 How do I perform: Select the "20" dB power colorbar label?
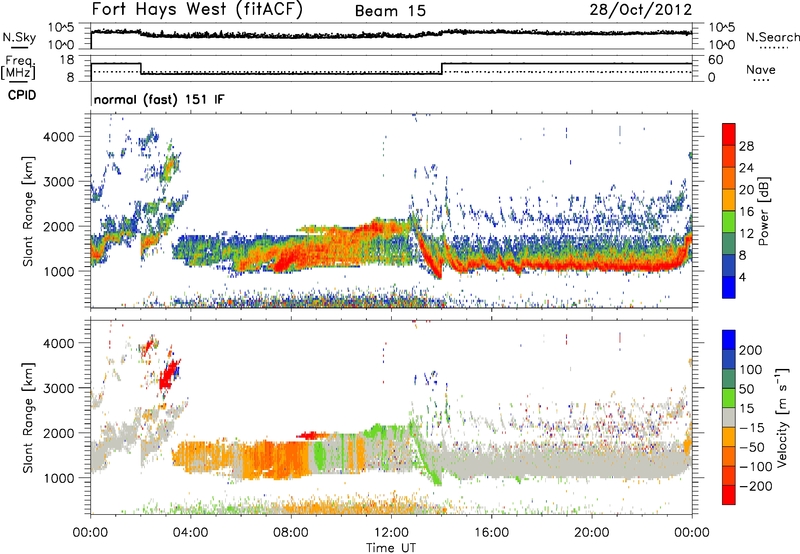click(746, 190)
